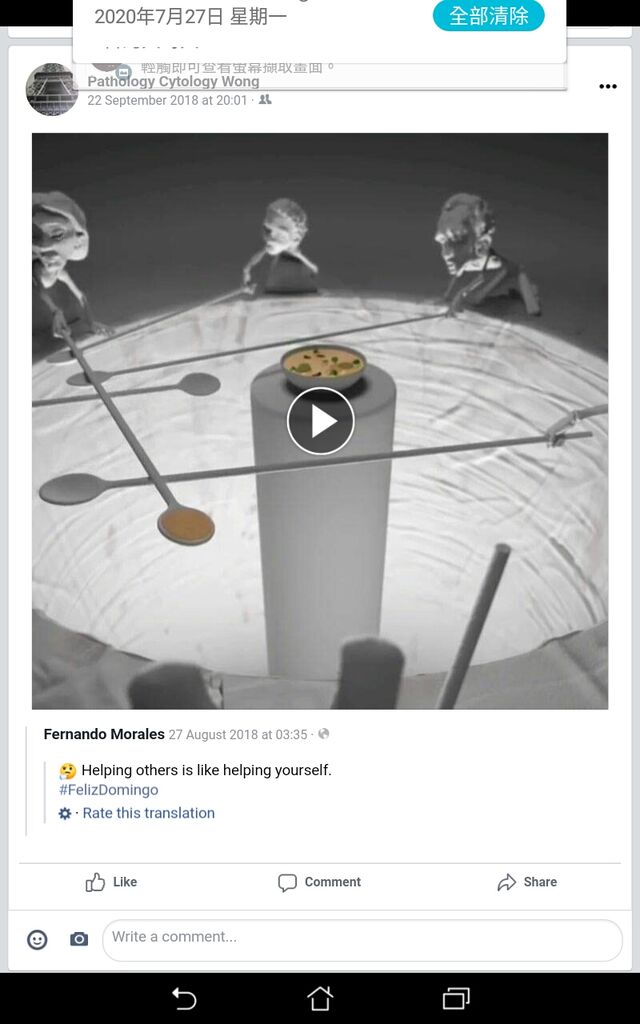Tap the Eiffel Tower profile picture
This screenshot has height=1024, width=640.
[x=52, y=89]
